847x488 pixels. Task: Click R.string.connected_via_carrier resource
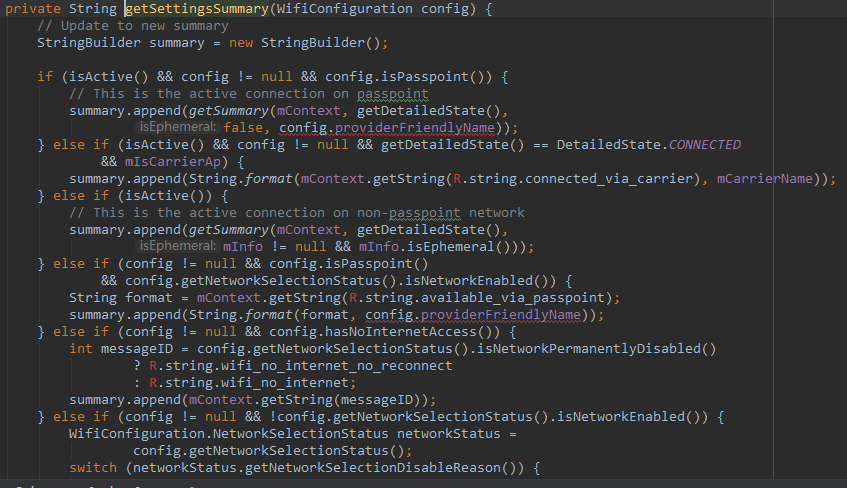tap(573, 179)
